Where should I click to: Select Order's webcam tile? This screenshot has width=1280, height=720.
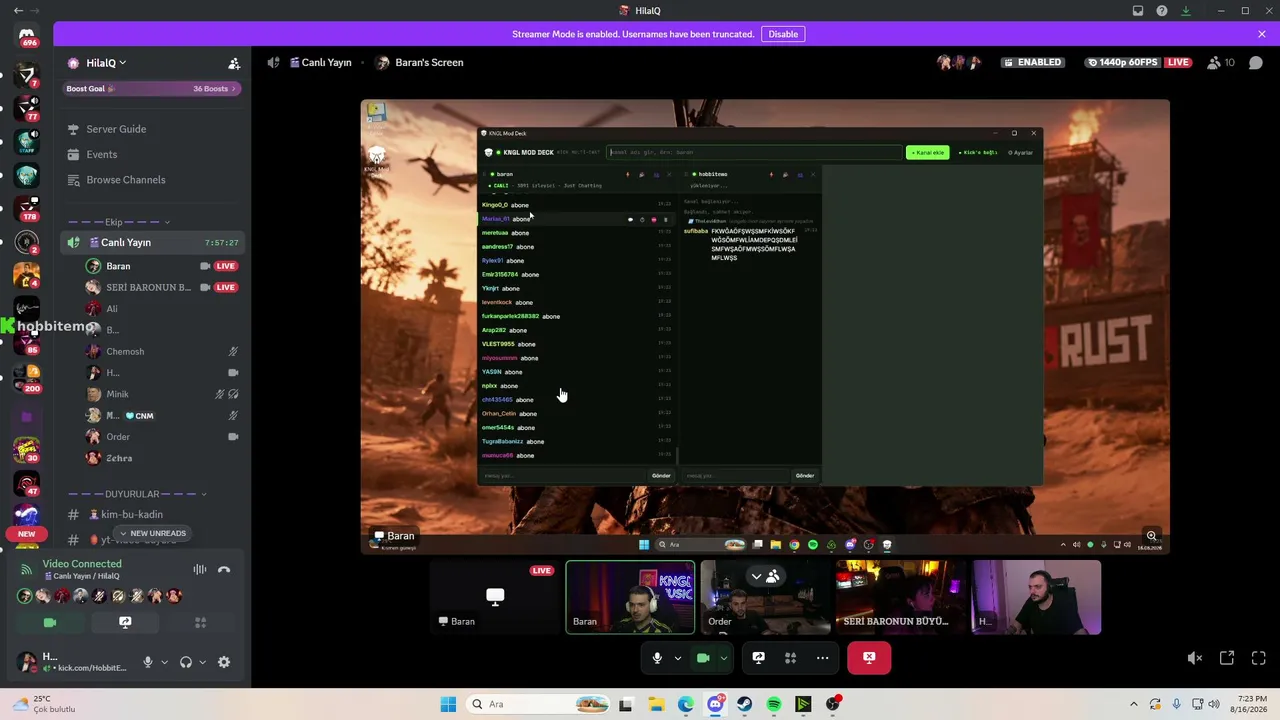[x=765, y=597]
